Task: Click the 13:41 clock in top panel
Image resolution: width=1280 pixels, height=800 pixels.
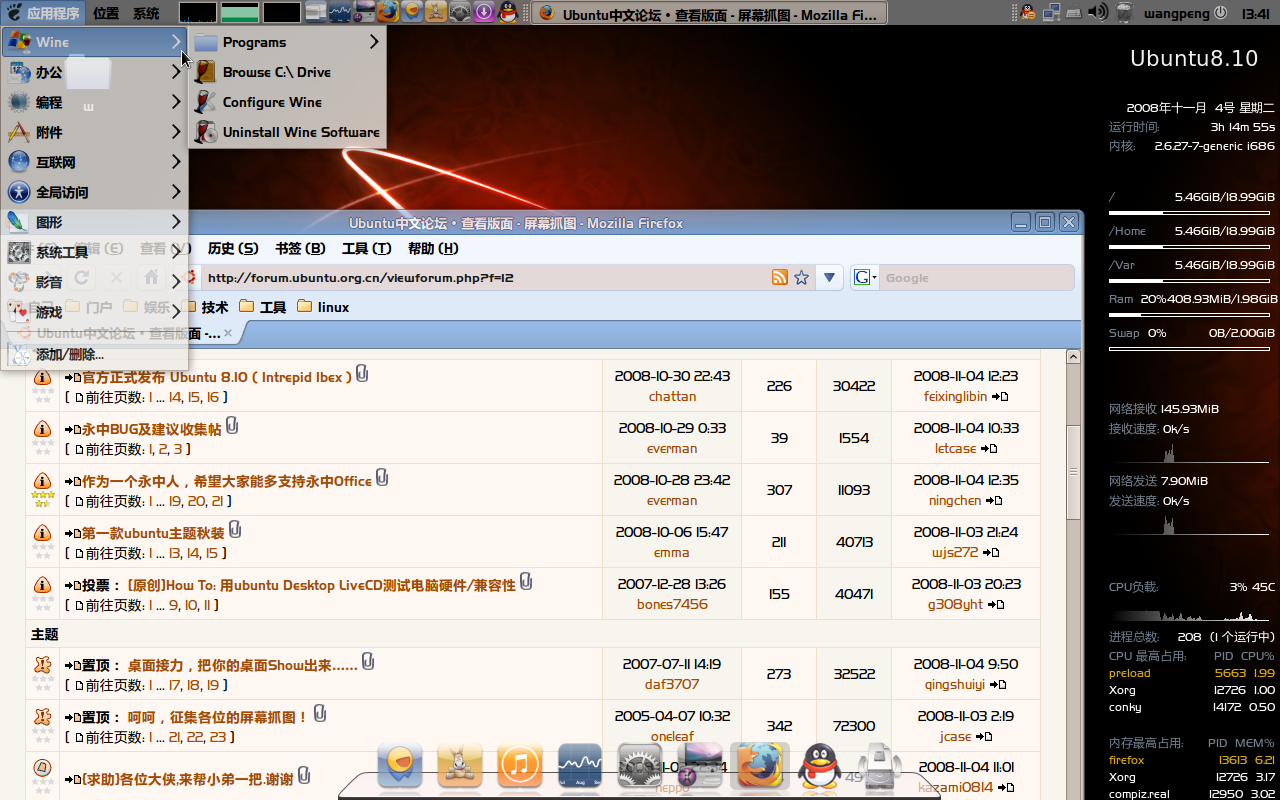Action: point(1255,14)
